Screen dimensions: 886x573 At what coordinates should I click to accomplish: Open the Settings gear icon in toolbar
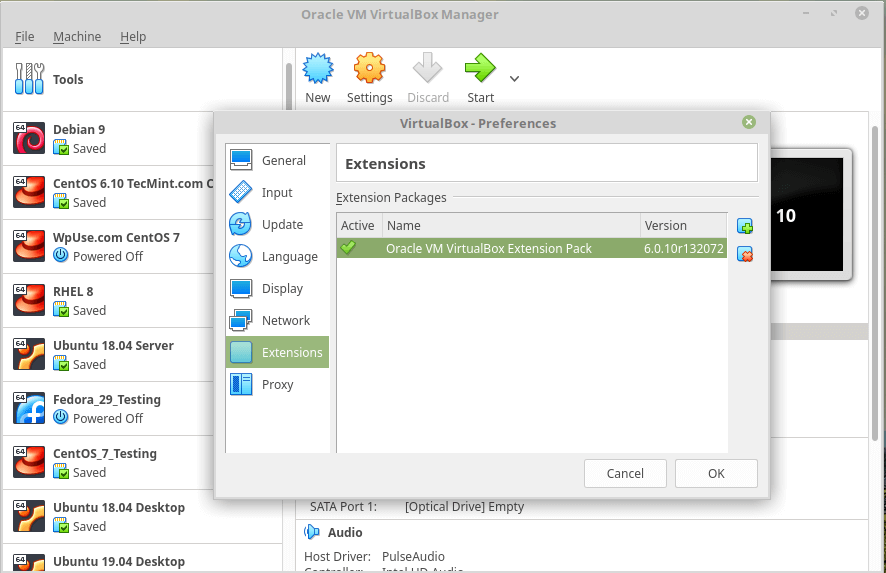tap(369, 68)
